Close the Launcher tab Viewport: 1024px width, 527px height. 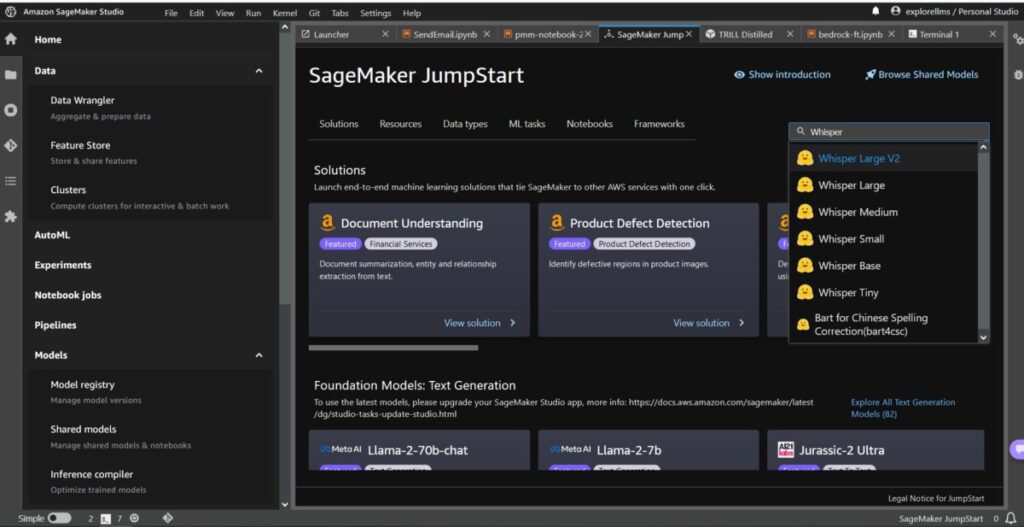(x=385, y=34)
